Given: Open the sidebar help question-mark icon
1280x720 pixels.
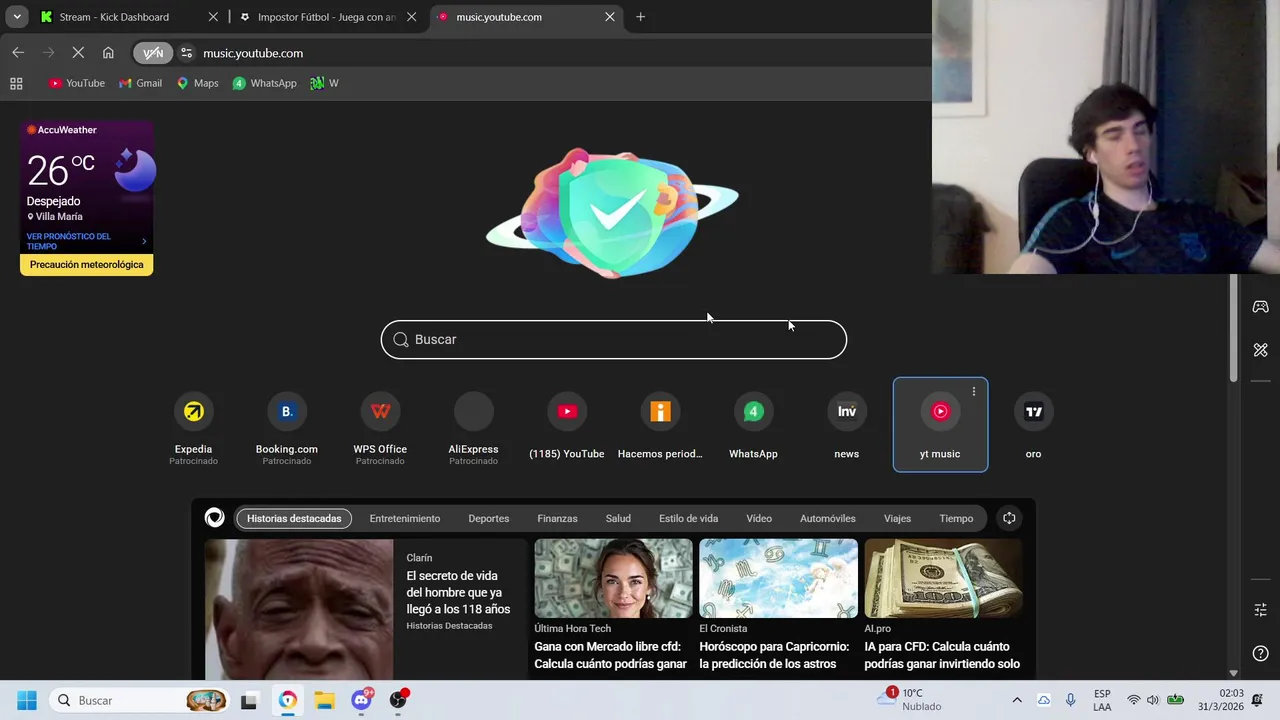Looking at the screenshot, I should point(1260,654).
